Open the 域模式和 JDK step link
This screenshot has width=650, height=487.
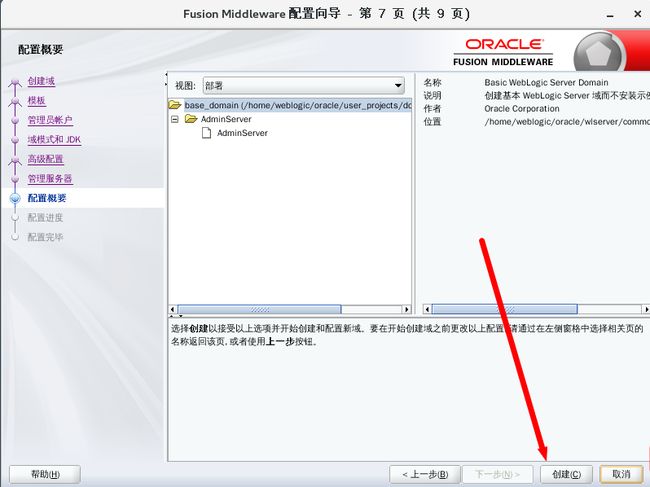tap(54, 140)
